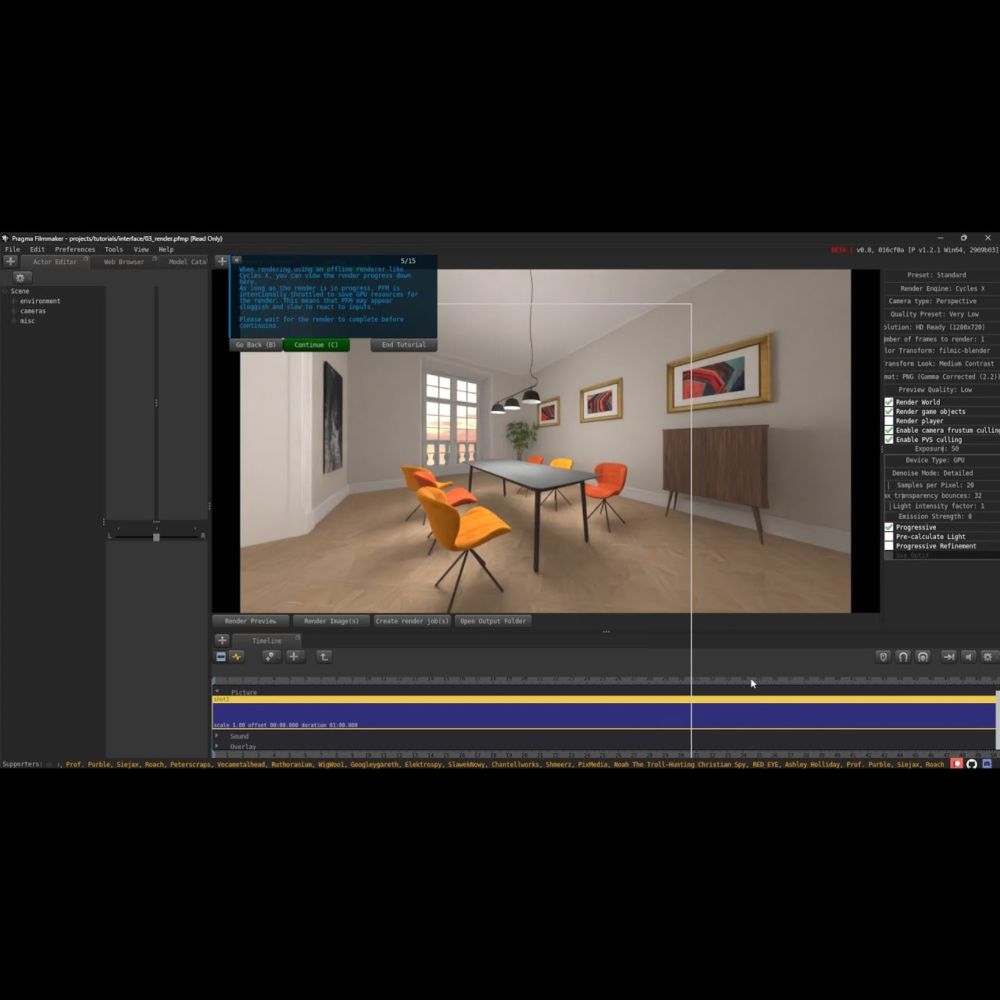The width and height of the screenshot is (1000, 1000).
Task: Click the plus button left of Actor Editor tab
Action: [10, 261]
